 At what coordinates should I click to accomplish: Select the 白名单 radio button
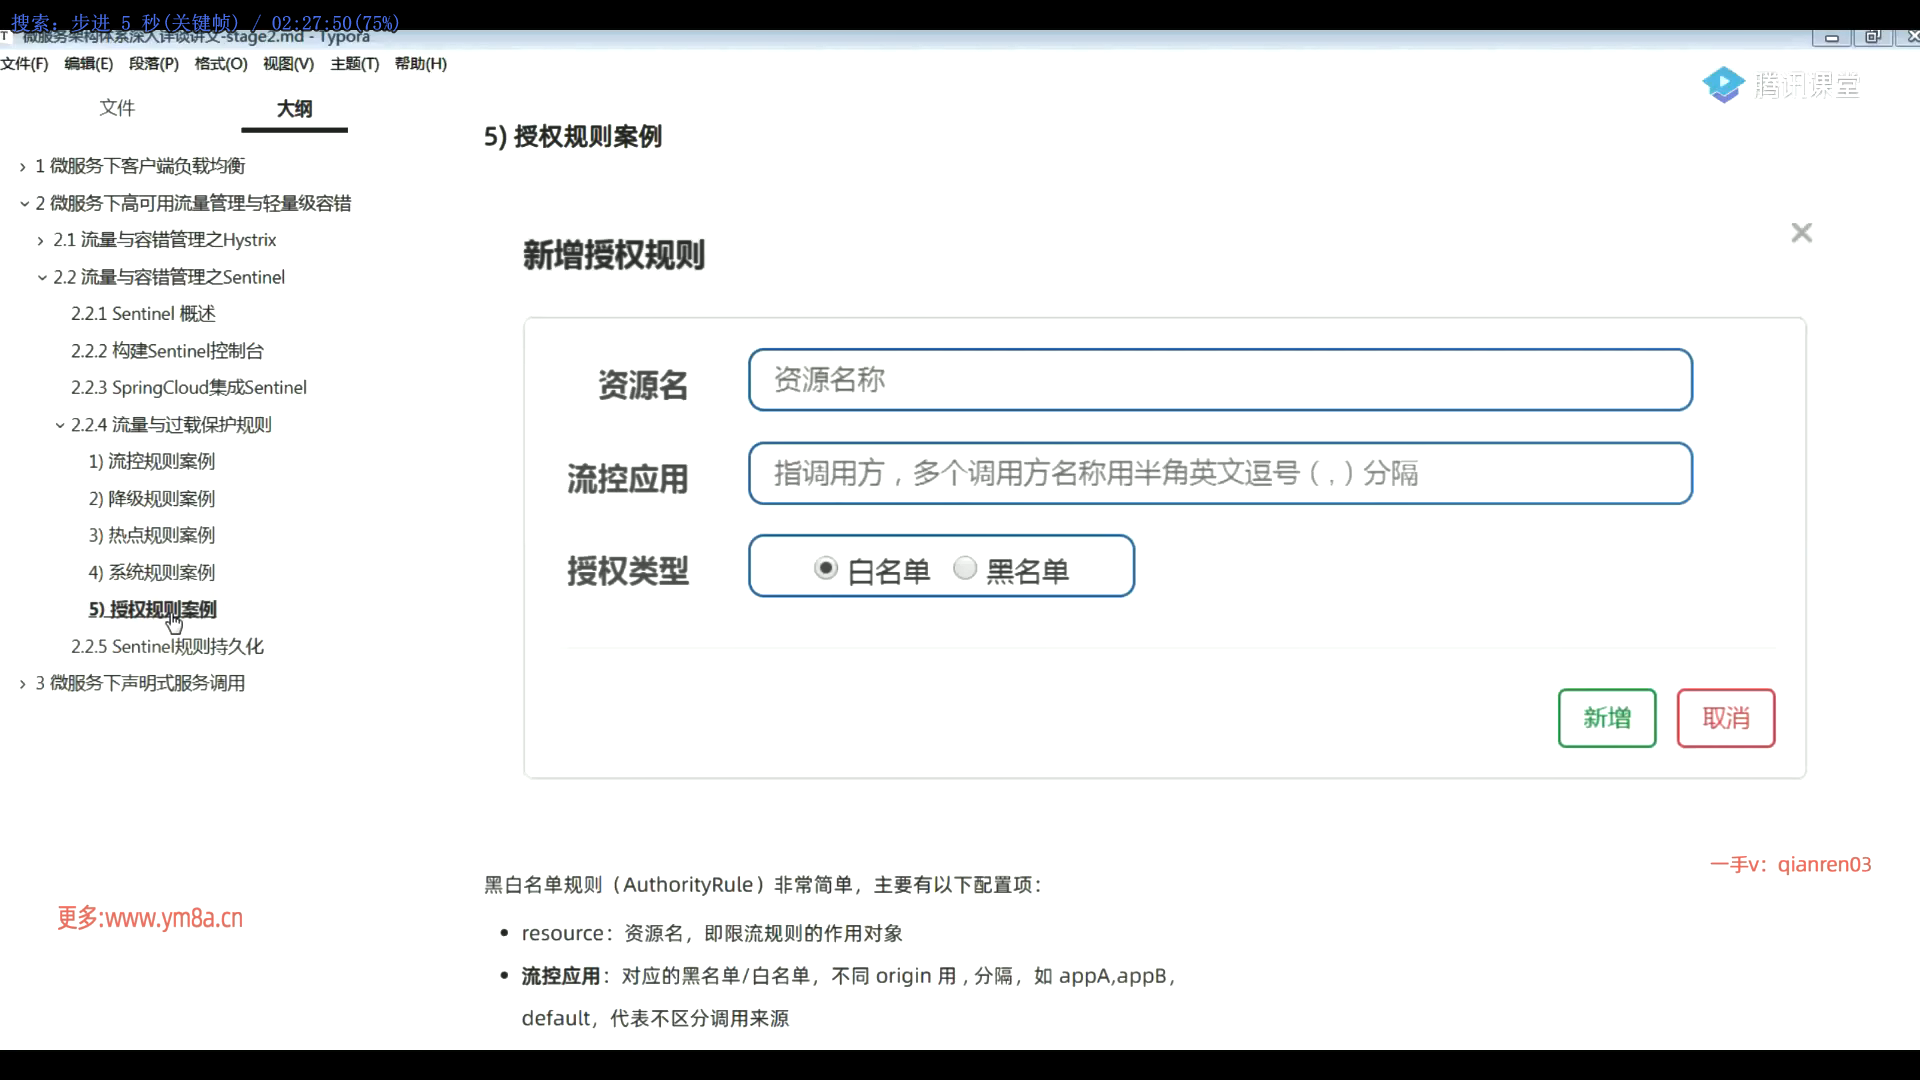825,569
